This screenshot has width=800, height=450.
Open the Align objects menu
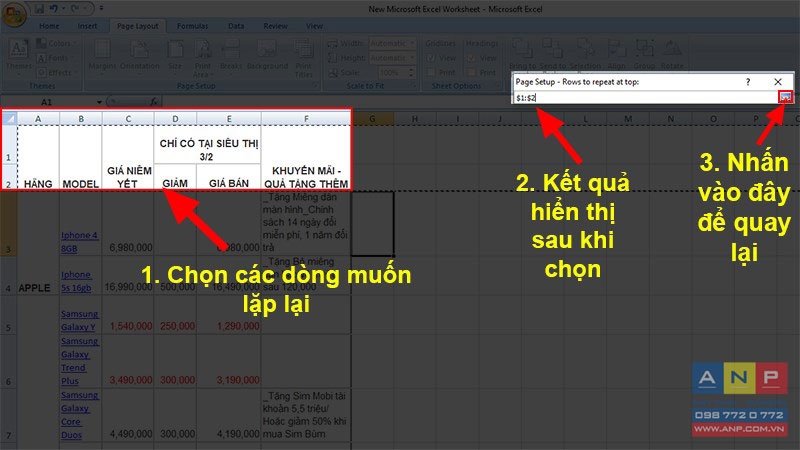[x=616, y=55]
